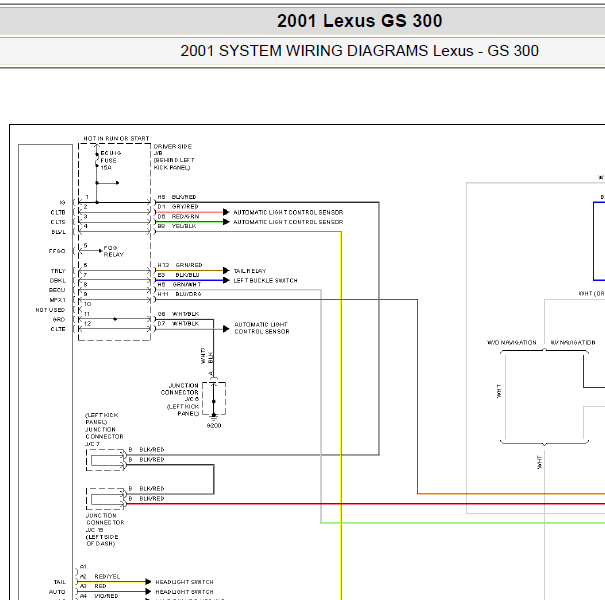This screenshot has height=600, width=605.
Task: Click the CLTS terminal label
Action: [x=58, y=222]
